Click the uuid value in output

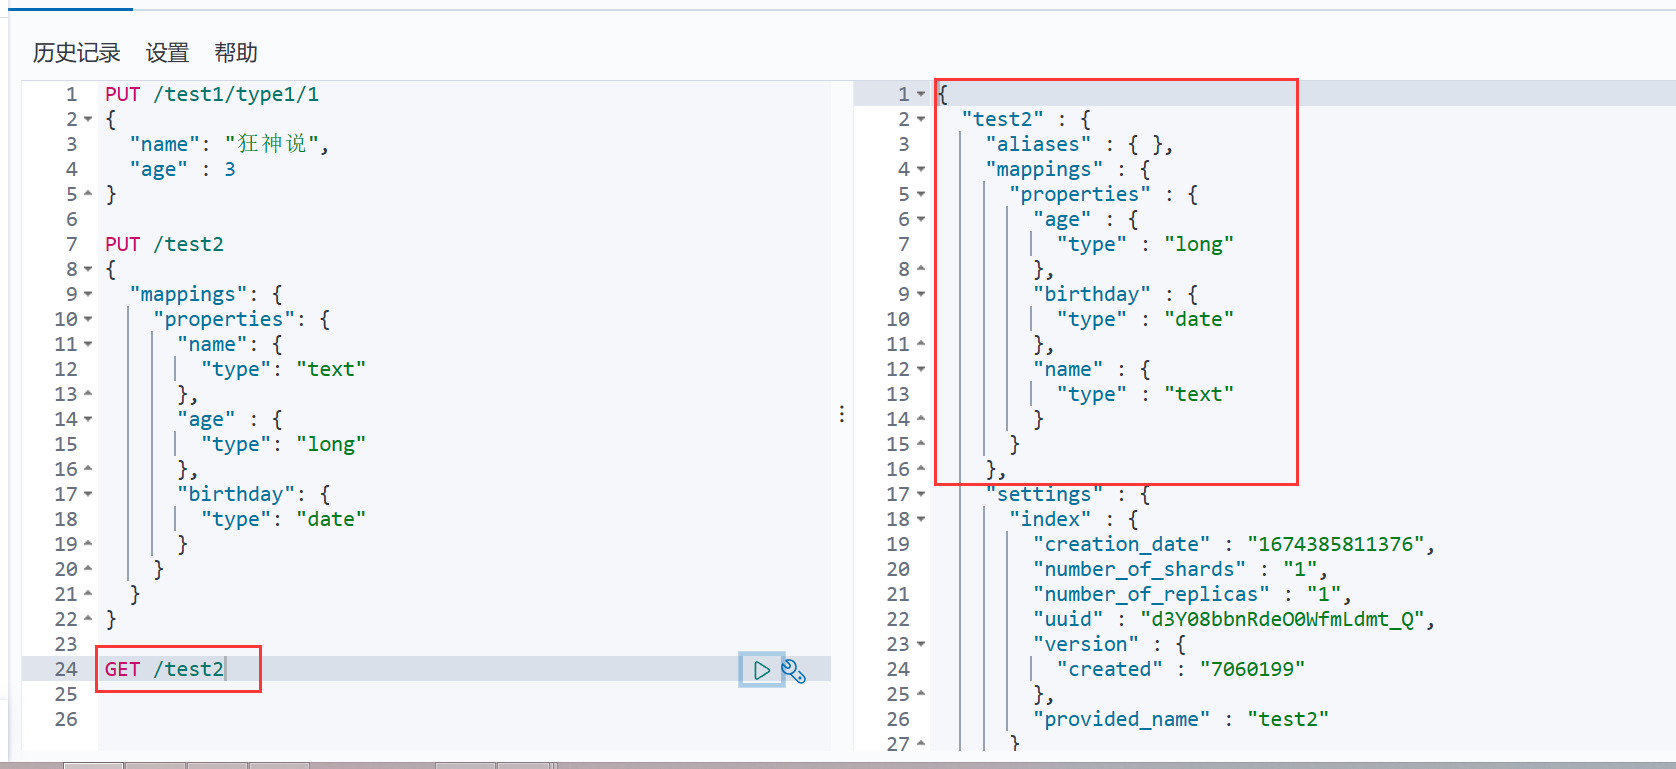click(1282, 619)
